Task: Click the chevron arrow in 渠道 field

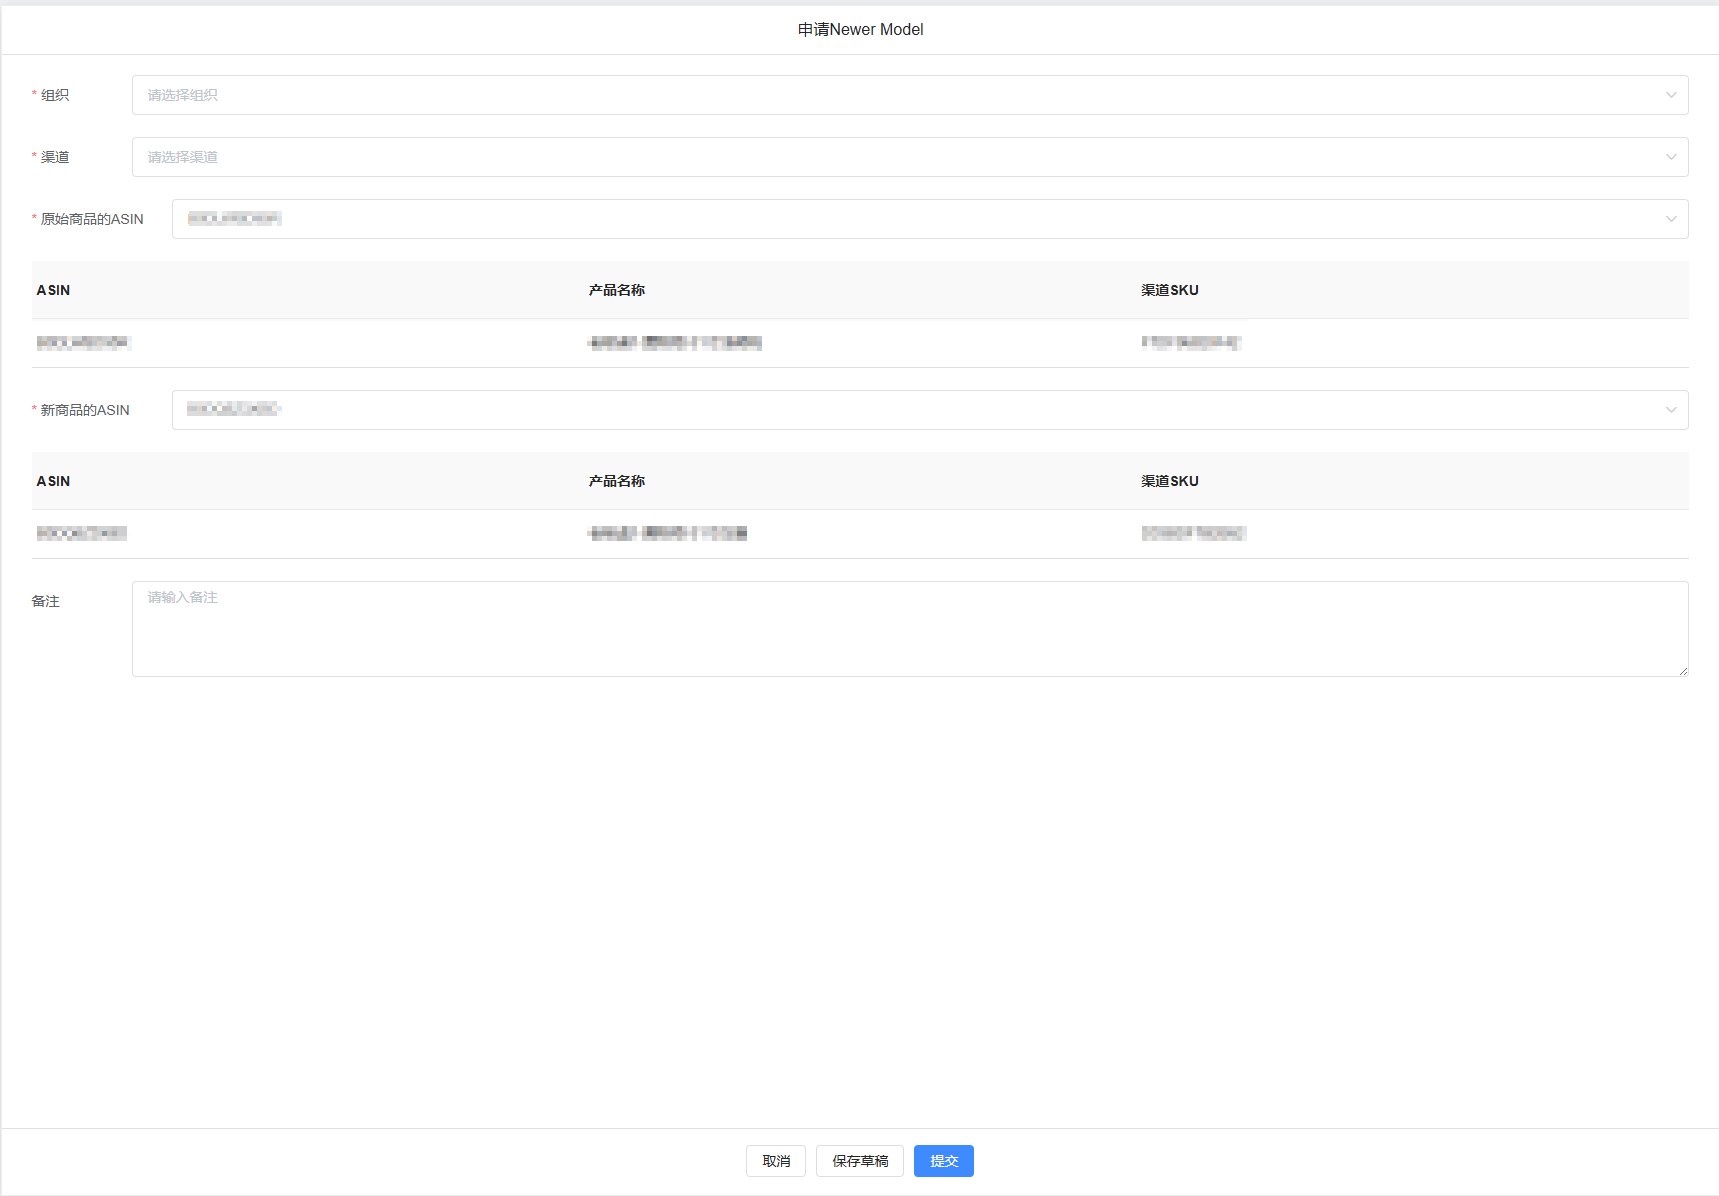Action: [x=1670, y=157]
